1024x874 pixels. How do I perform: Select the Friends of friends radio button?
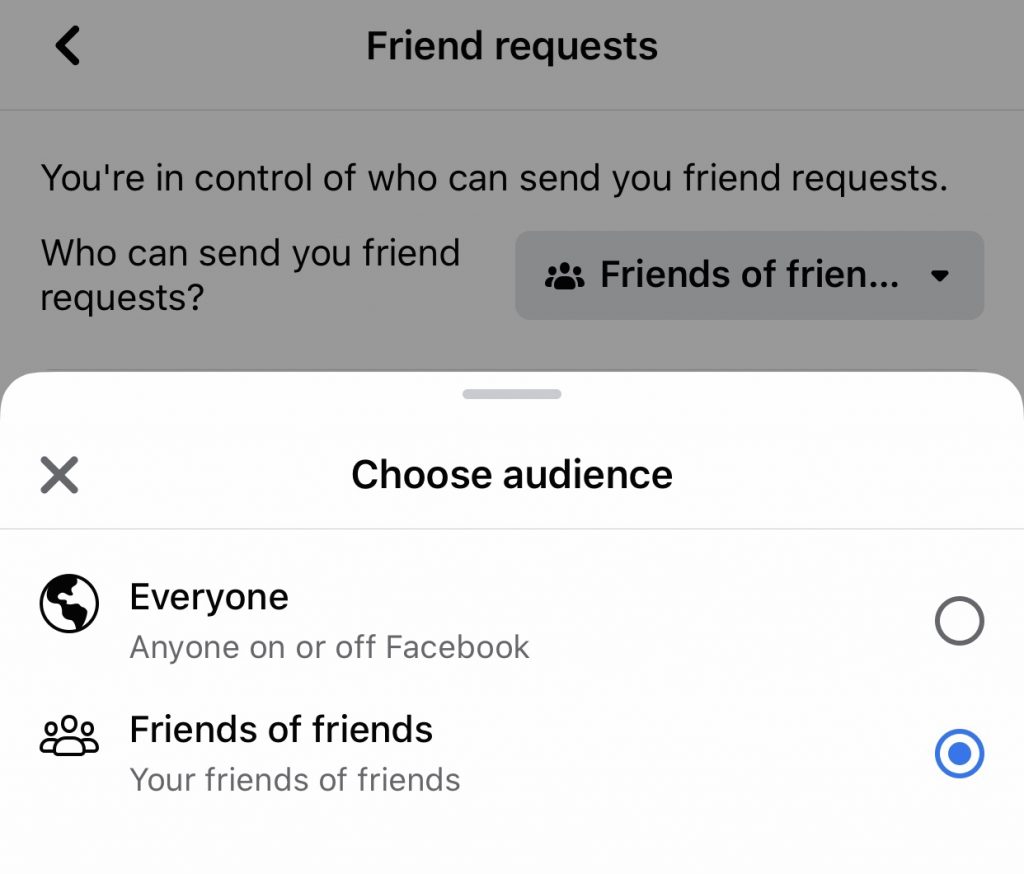[x=959, y=754]
